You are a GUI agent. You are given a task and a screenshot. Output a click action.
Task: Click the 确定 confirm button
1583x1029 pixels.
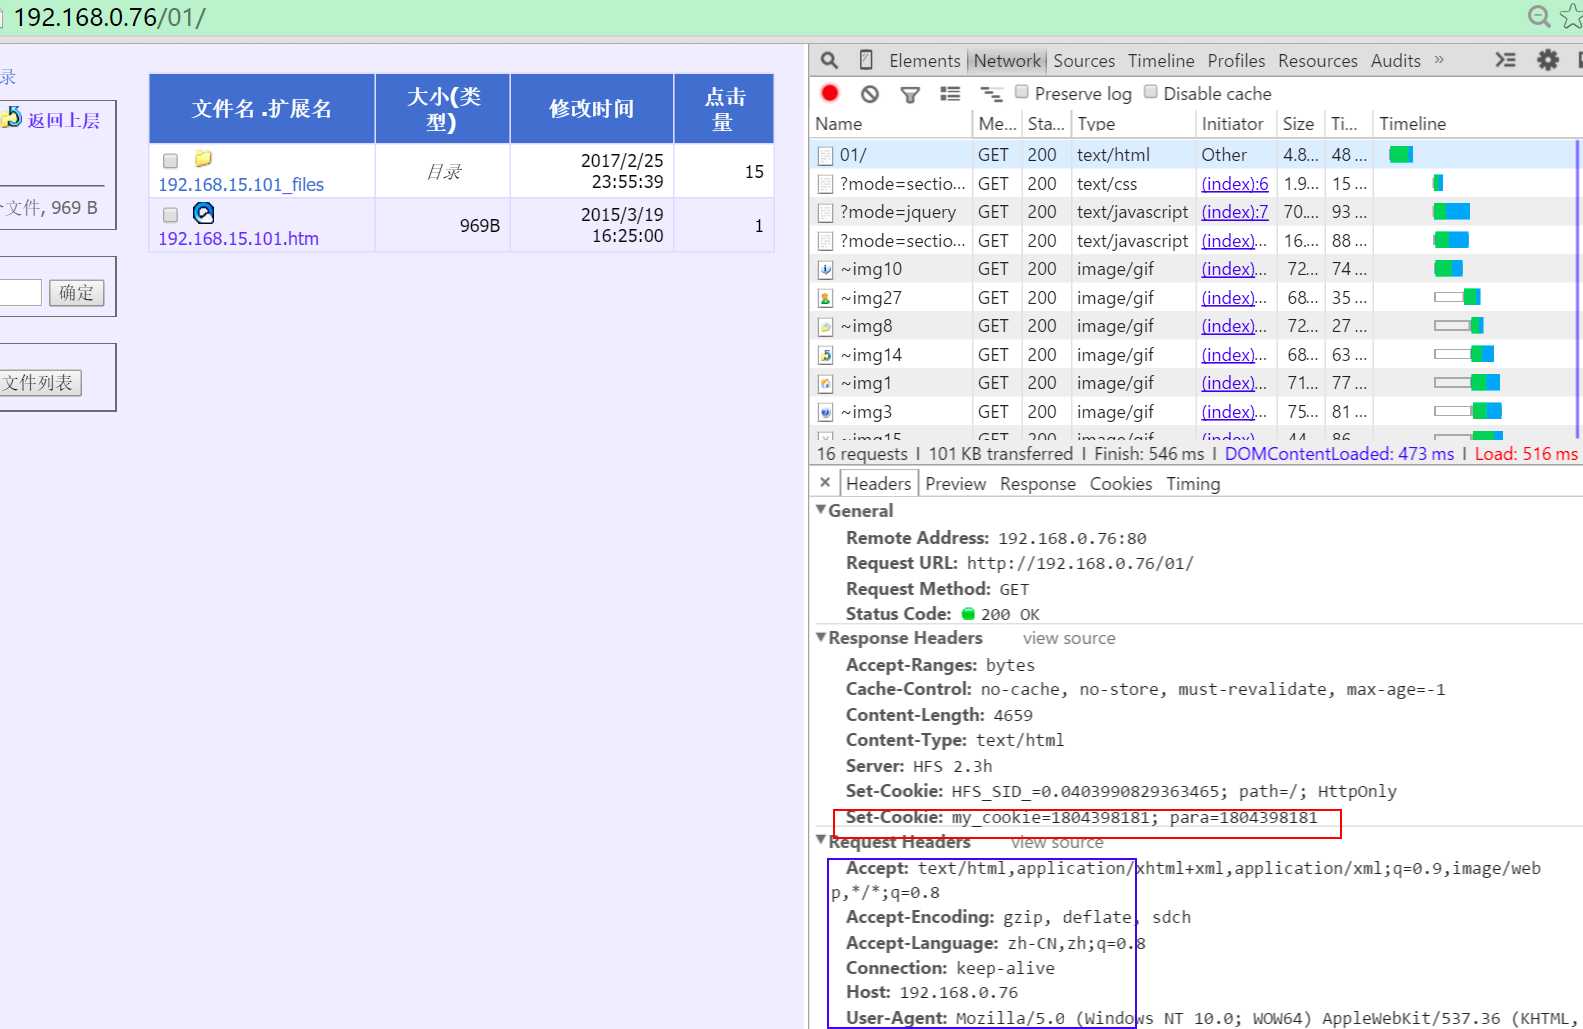pyautogui.click(x=76, y=293)
